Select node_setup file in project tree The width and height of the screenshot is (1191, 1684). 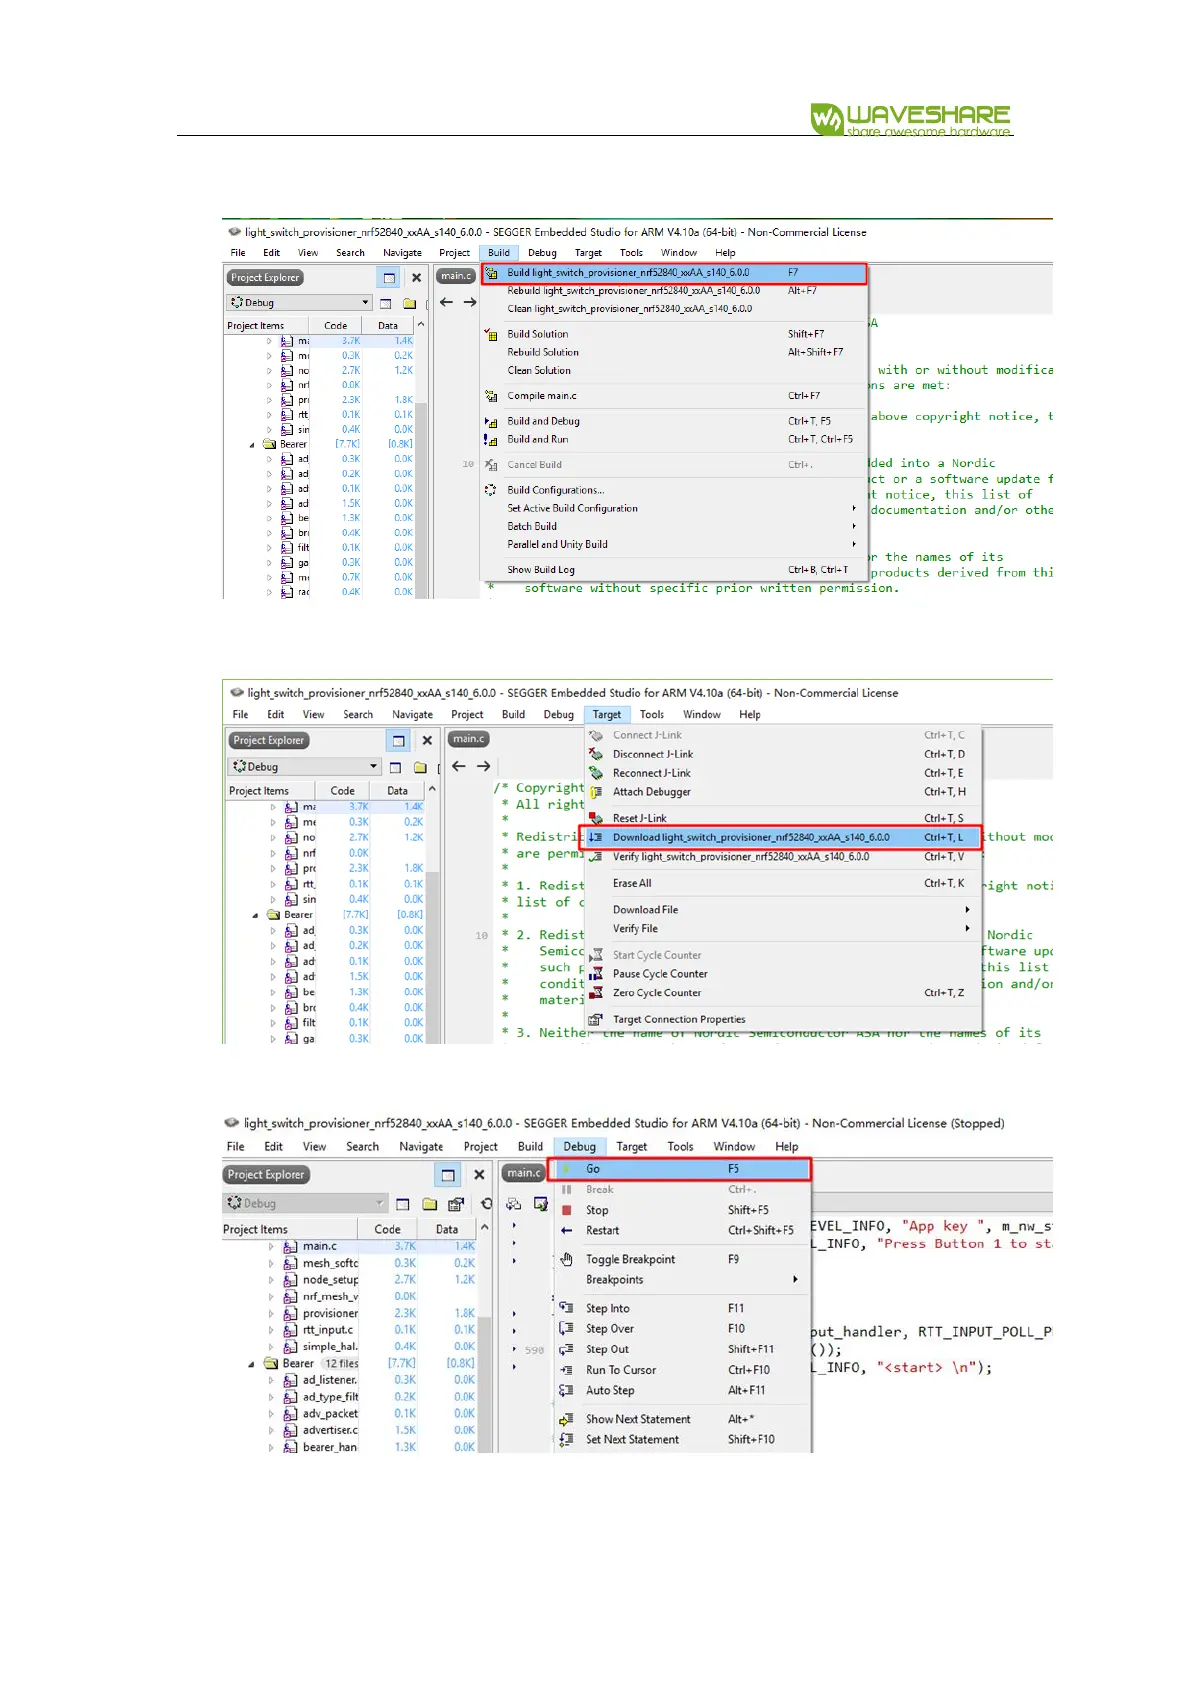point(330,1280)
